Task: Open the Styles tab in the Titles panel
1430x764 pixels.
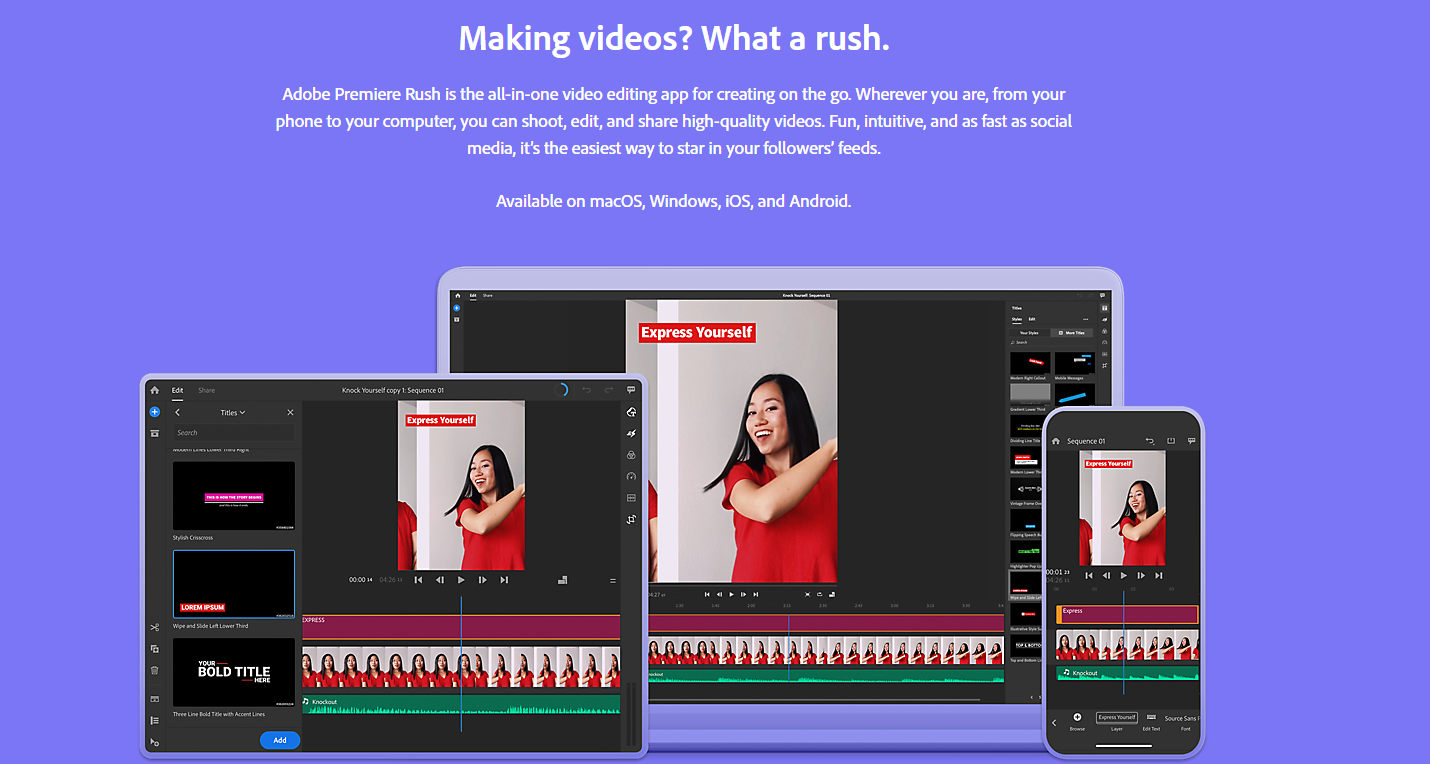Action: pos(1017,319)
